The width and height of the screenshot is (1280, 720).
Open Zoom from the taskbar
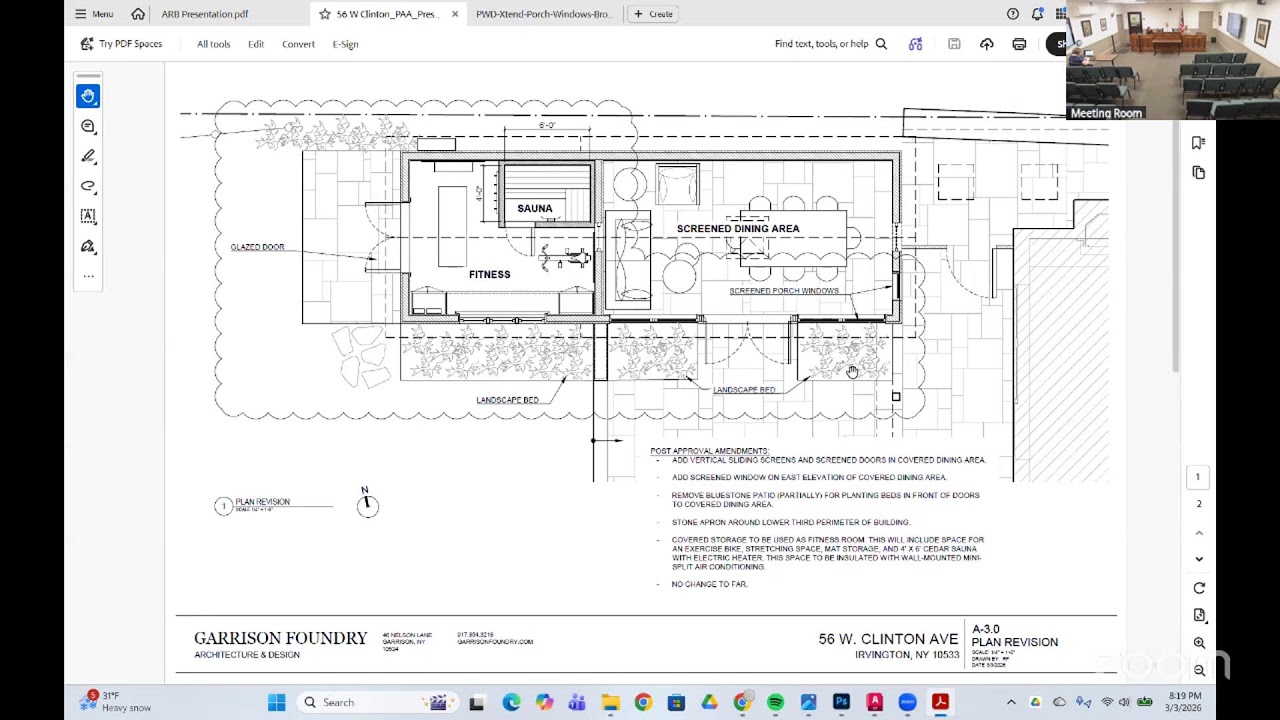907,702
